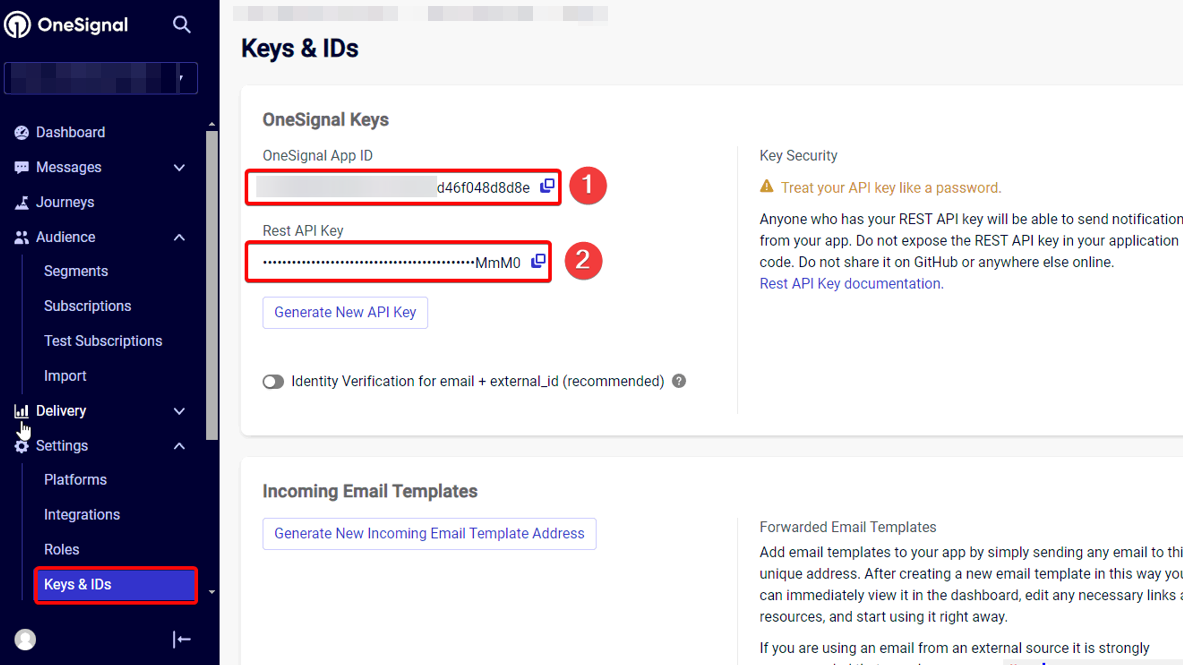This screenshot has width=1183, height=665.
Task: Open Journeys from the sidebar
Action: 65,202
